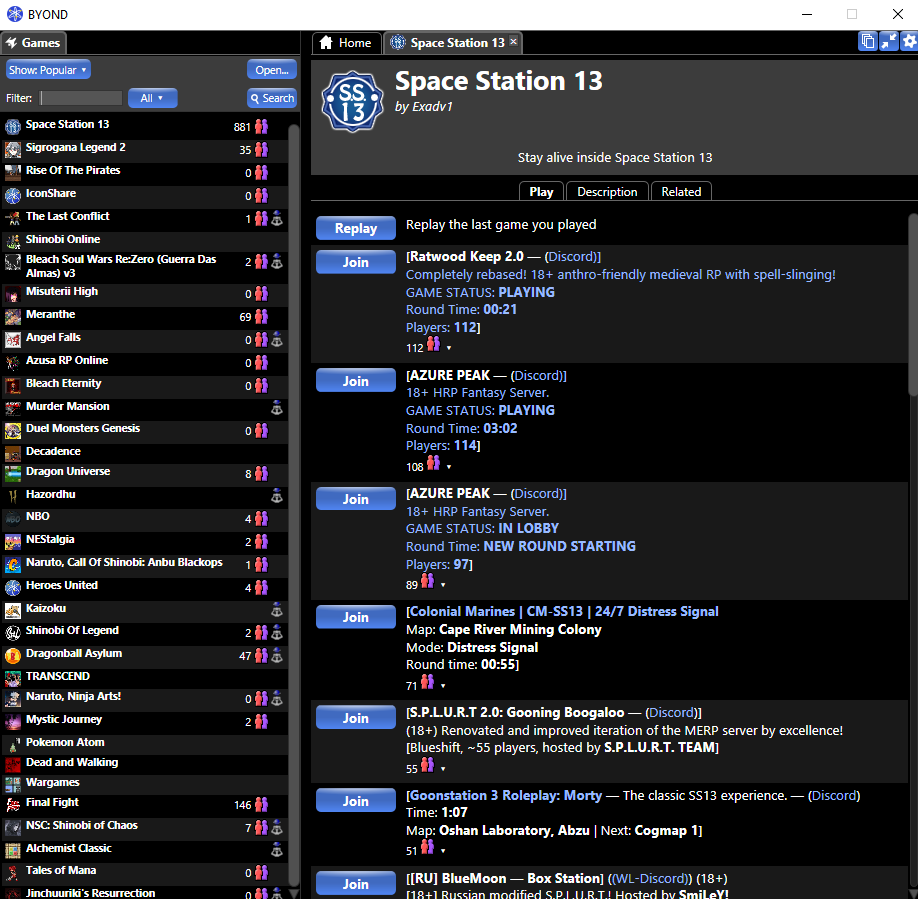
Task: Click the pop-out windows icon in the top right
Action: [x=868, y=42]
